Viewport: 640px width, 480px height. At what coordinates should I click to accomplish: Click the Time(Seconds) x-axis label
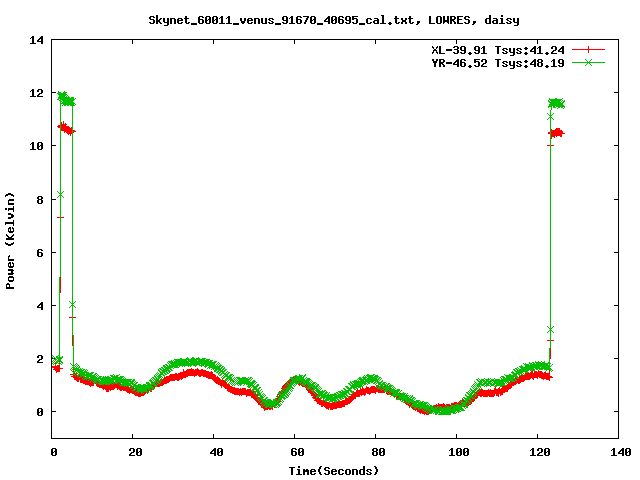point(333,471)
